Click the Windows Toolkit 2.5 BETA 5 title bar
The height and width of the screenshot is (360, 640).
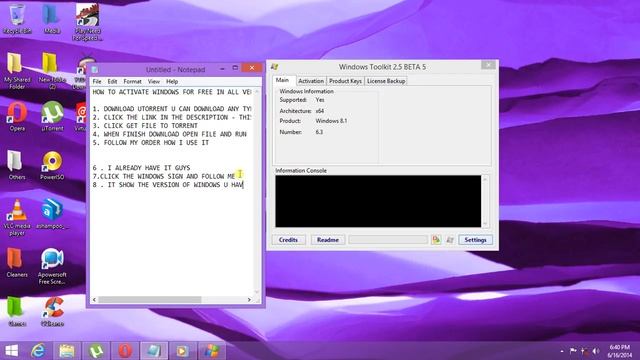tap(382, 67)
